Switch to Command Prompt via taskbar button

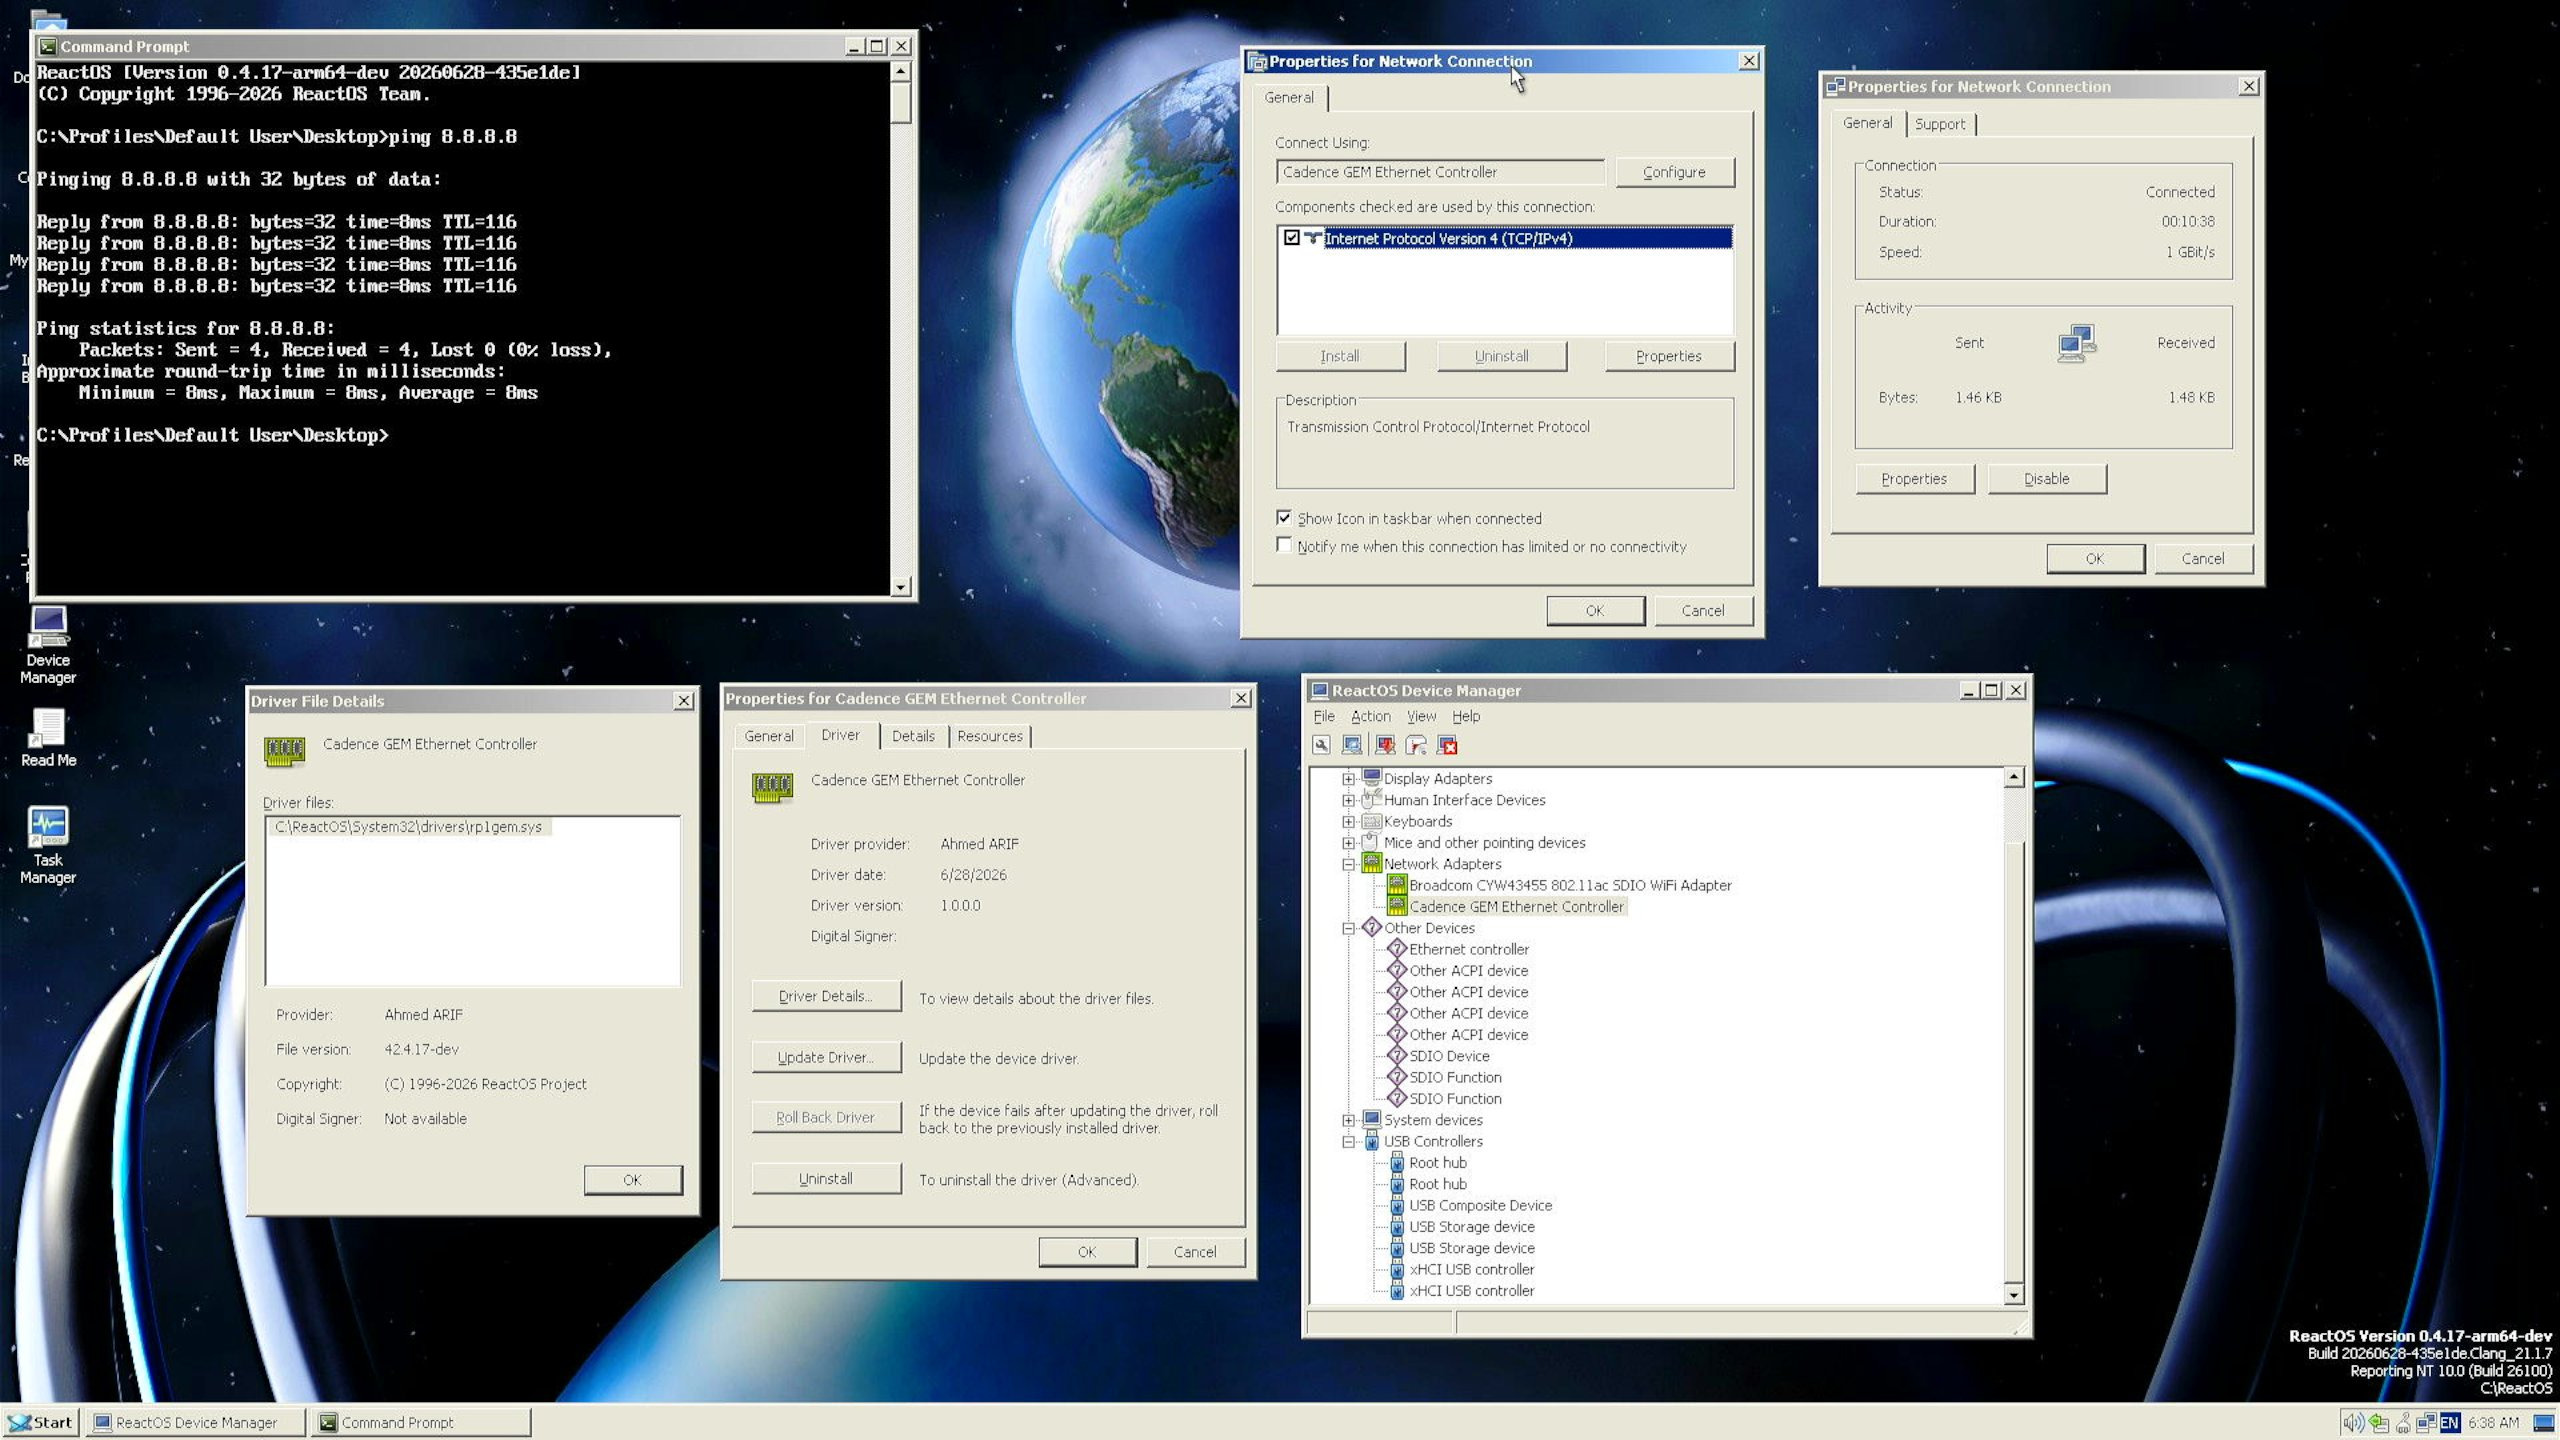420,1422
